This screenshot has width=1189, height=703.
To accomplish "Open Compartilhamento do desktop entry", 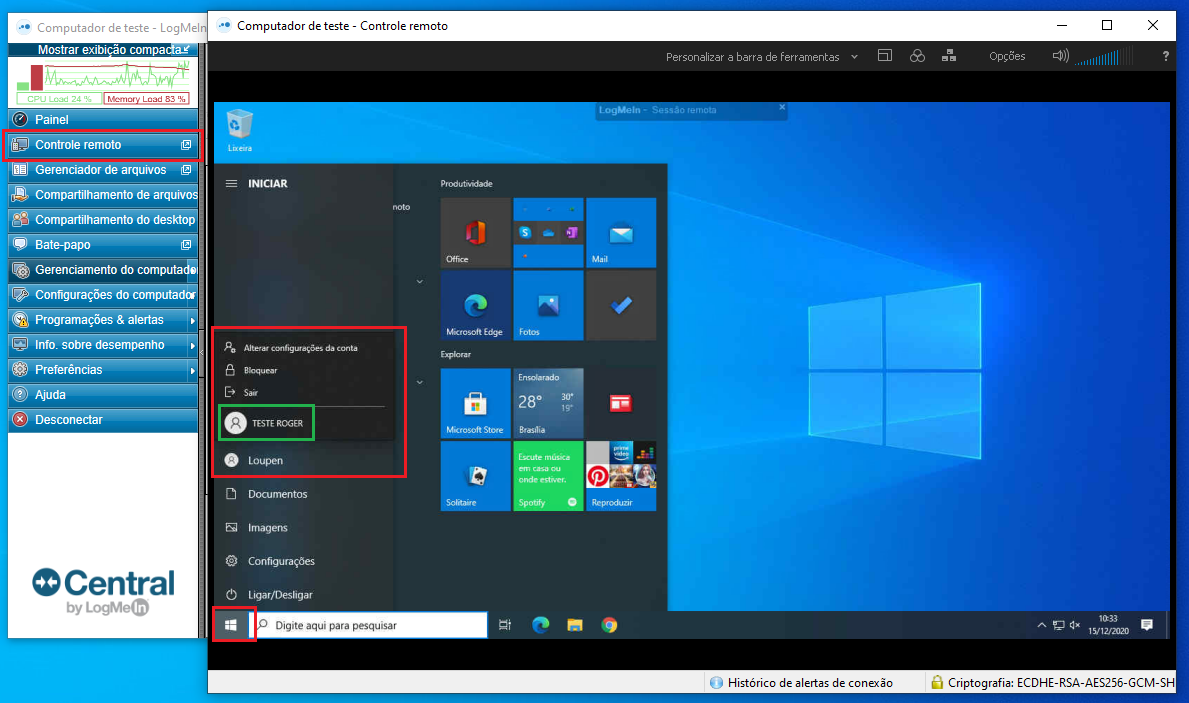I will (103, 220).
